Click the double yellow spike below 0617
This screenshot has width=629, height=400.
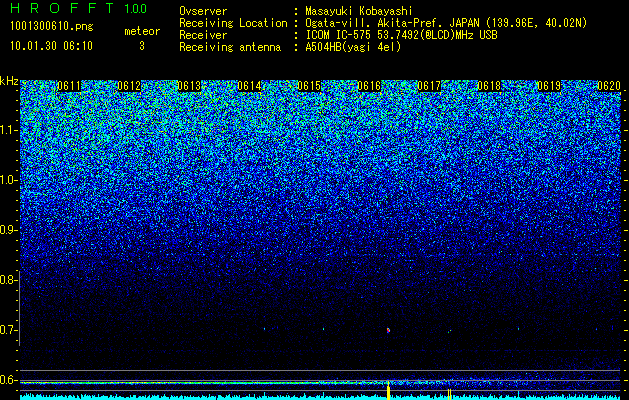[x=450, y=394]
